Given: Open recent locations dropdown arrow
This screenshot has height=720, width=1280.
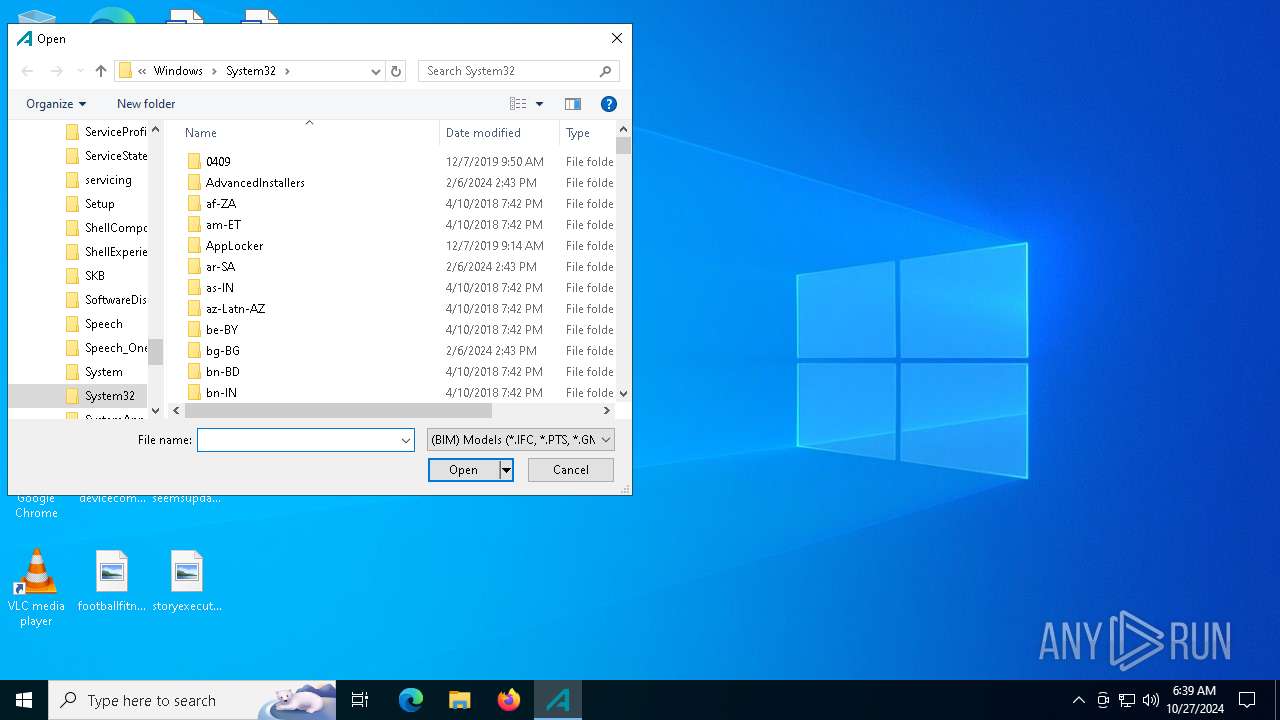Looking at the screenshot, I should pyautogui.click(x=80, y=71).
